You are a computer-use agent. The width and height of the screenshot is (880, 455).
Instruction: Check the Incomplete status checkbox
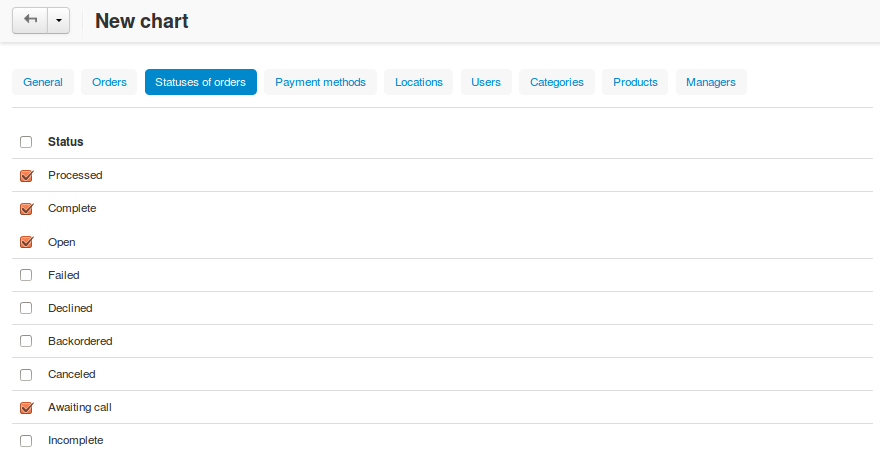coord(26,440)
